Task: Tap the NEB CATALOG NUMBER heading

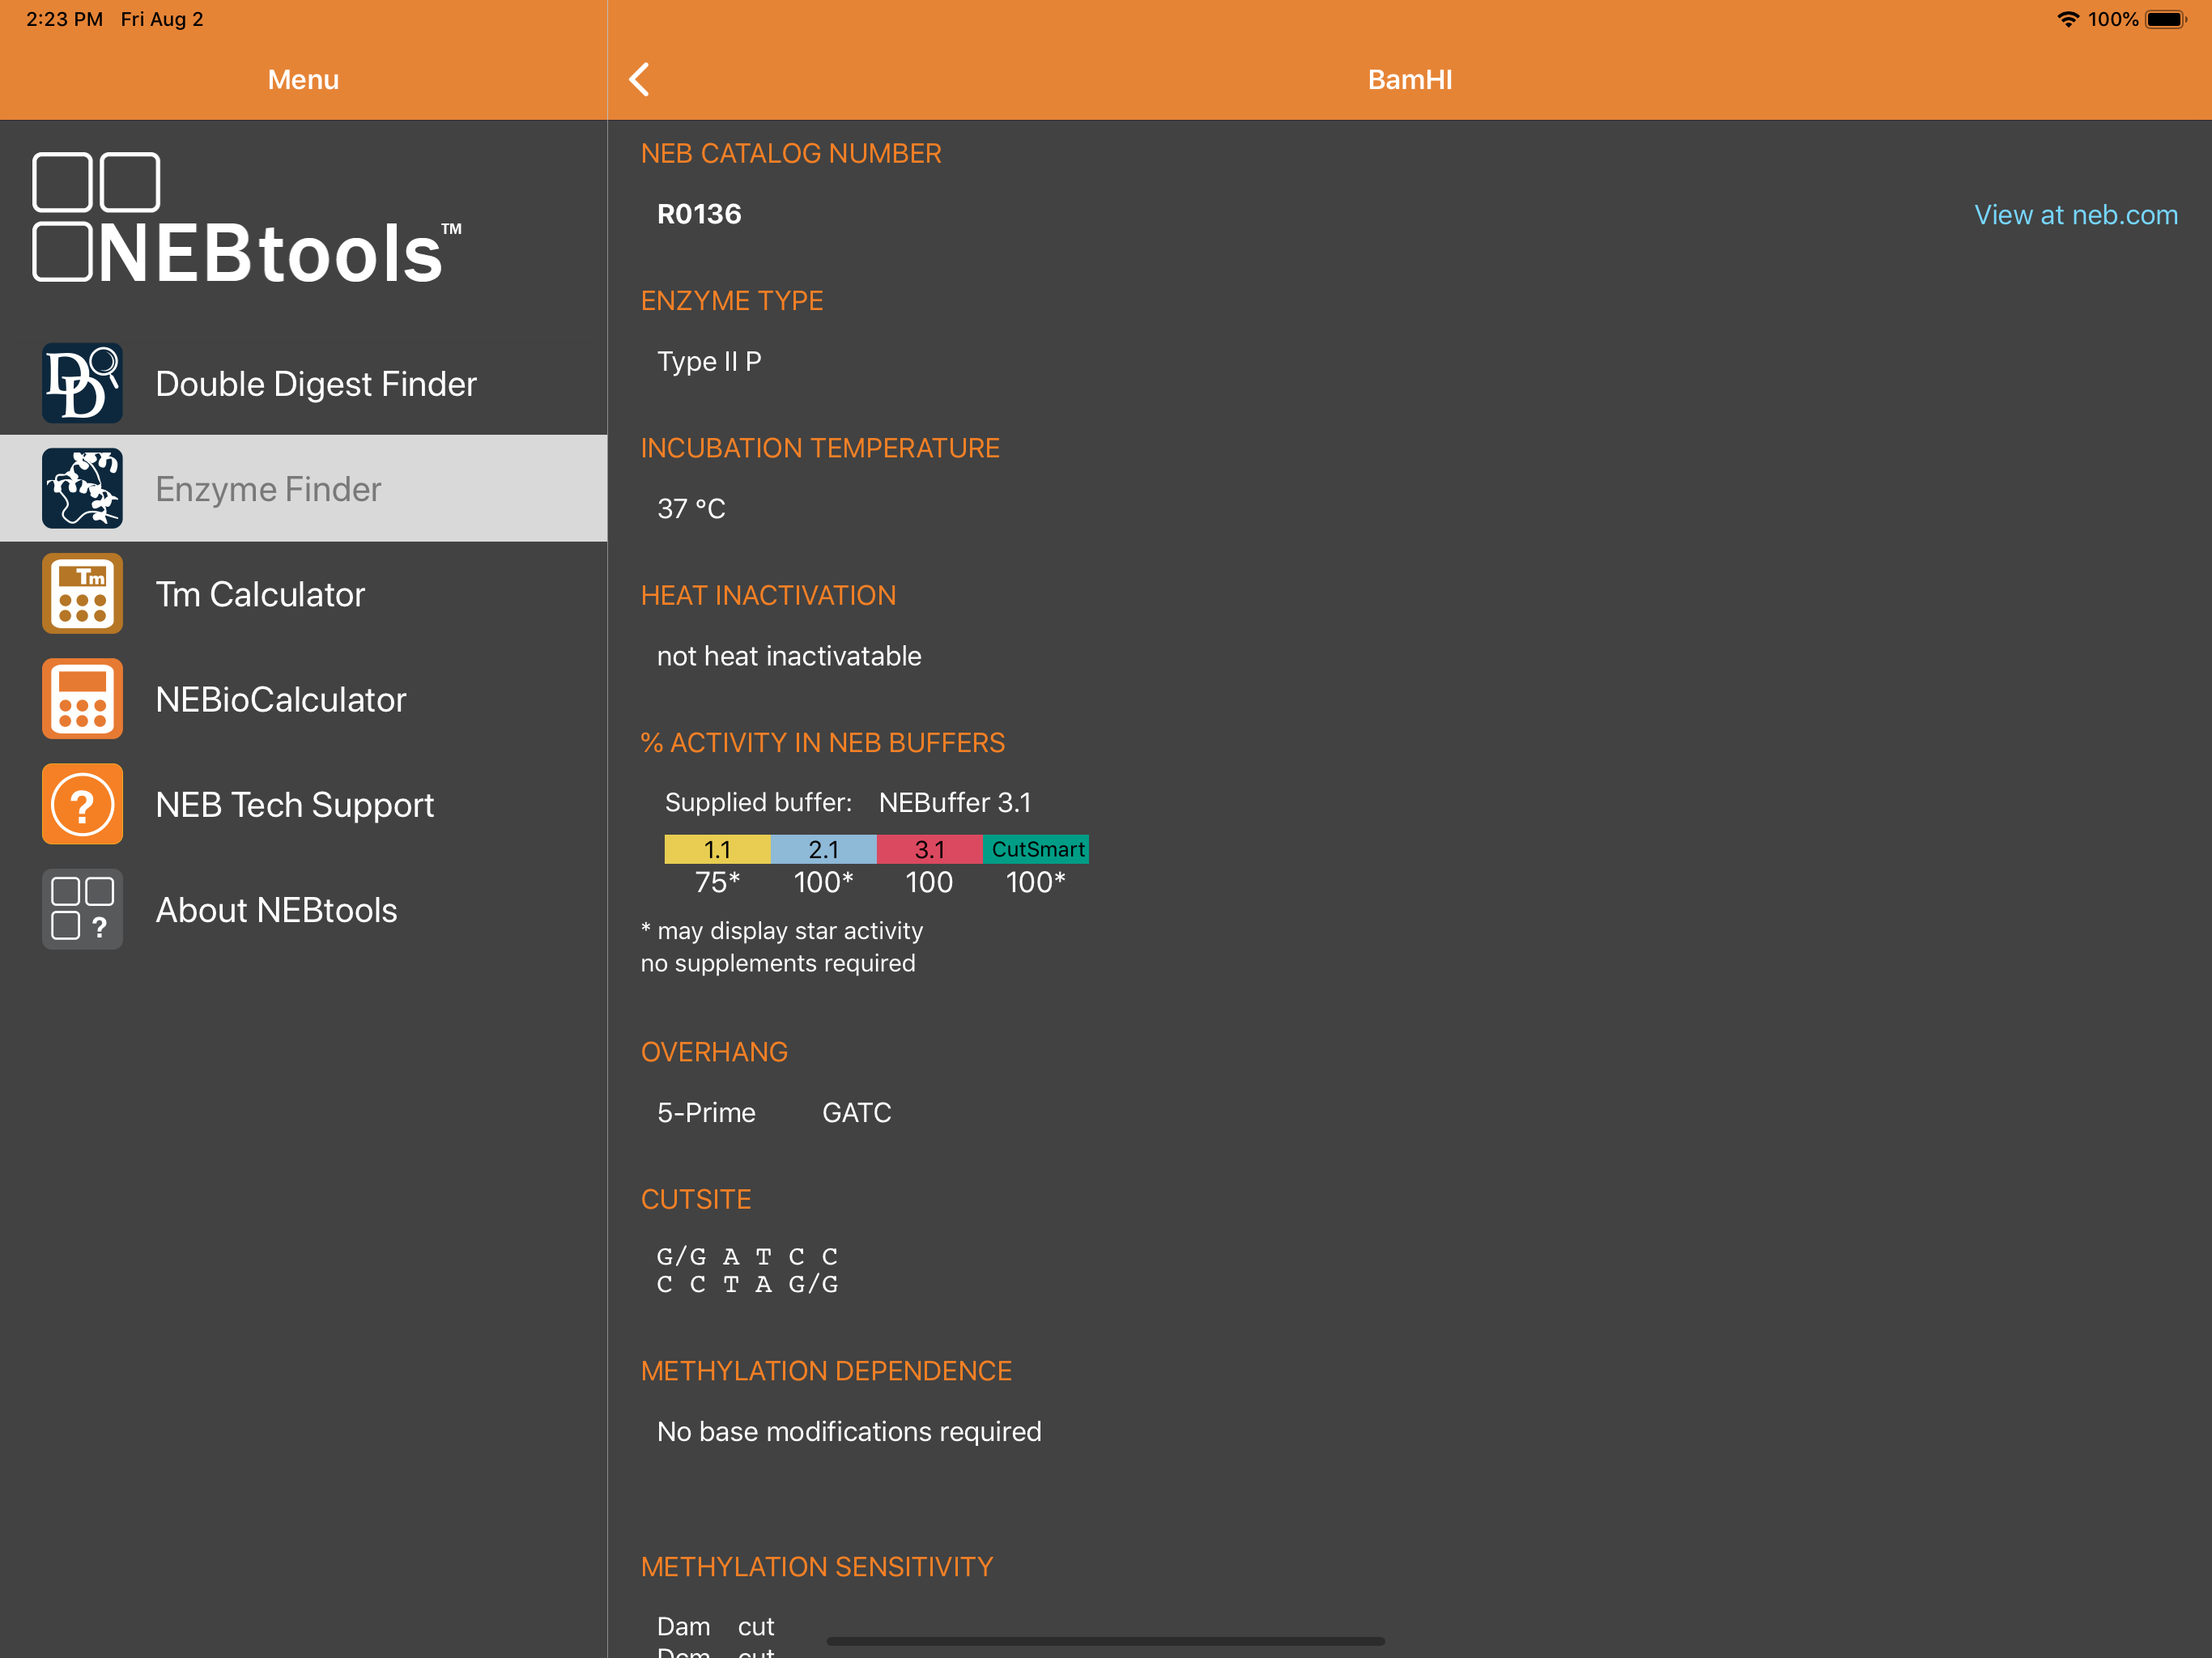Action: (x=791, y=153)
